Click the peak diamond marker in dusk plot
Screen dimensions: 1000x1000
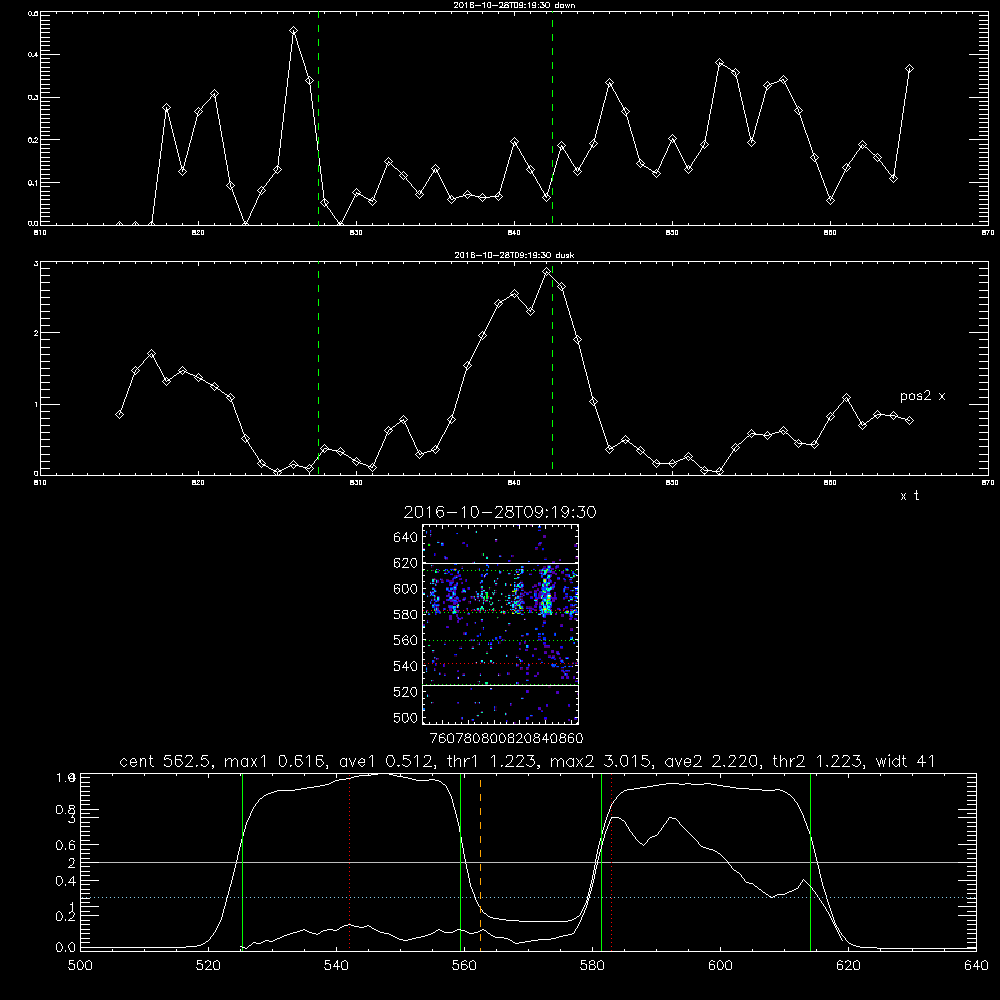tap(547, 272)
